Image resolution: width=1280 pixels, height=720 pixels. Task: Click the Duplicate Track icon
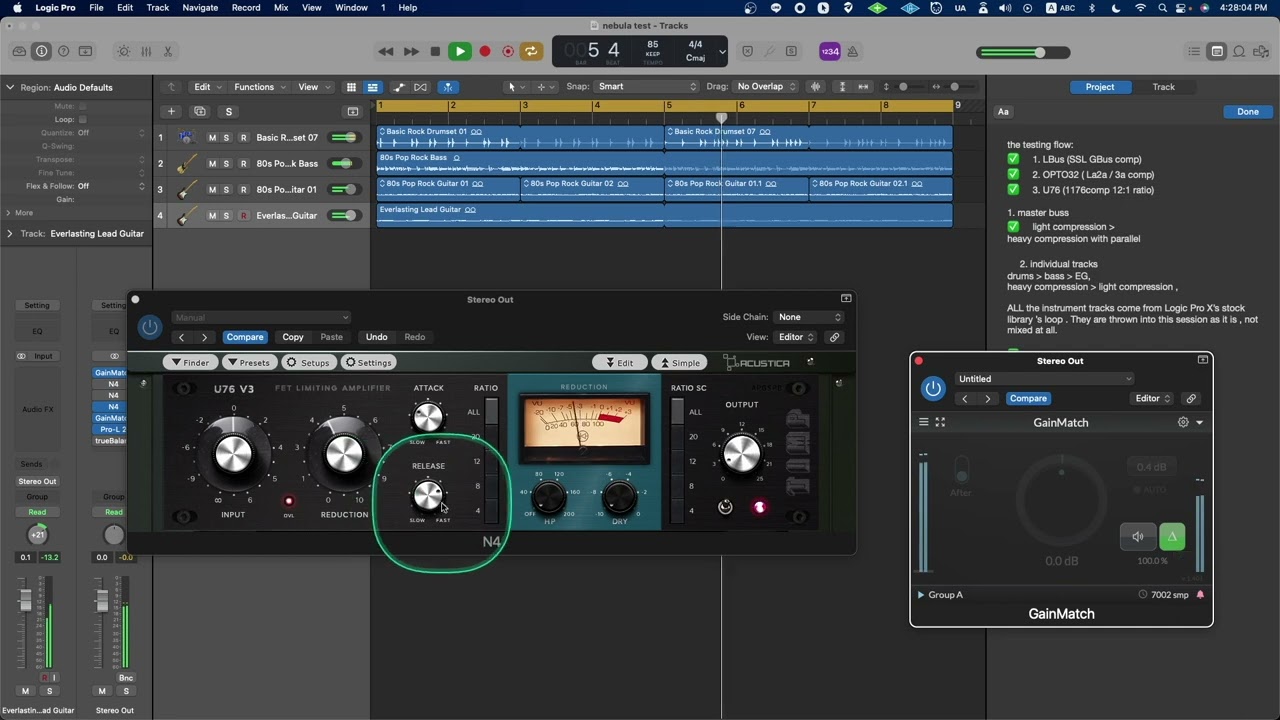tap(200, 111)
